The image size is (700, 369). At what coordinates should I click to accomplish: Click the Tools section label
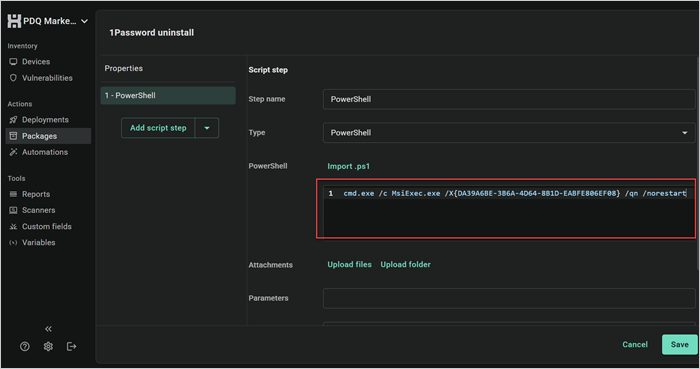(17, 178)
